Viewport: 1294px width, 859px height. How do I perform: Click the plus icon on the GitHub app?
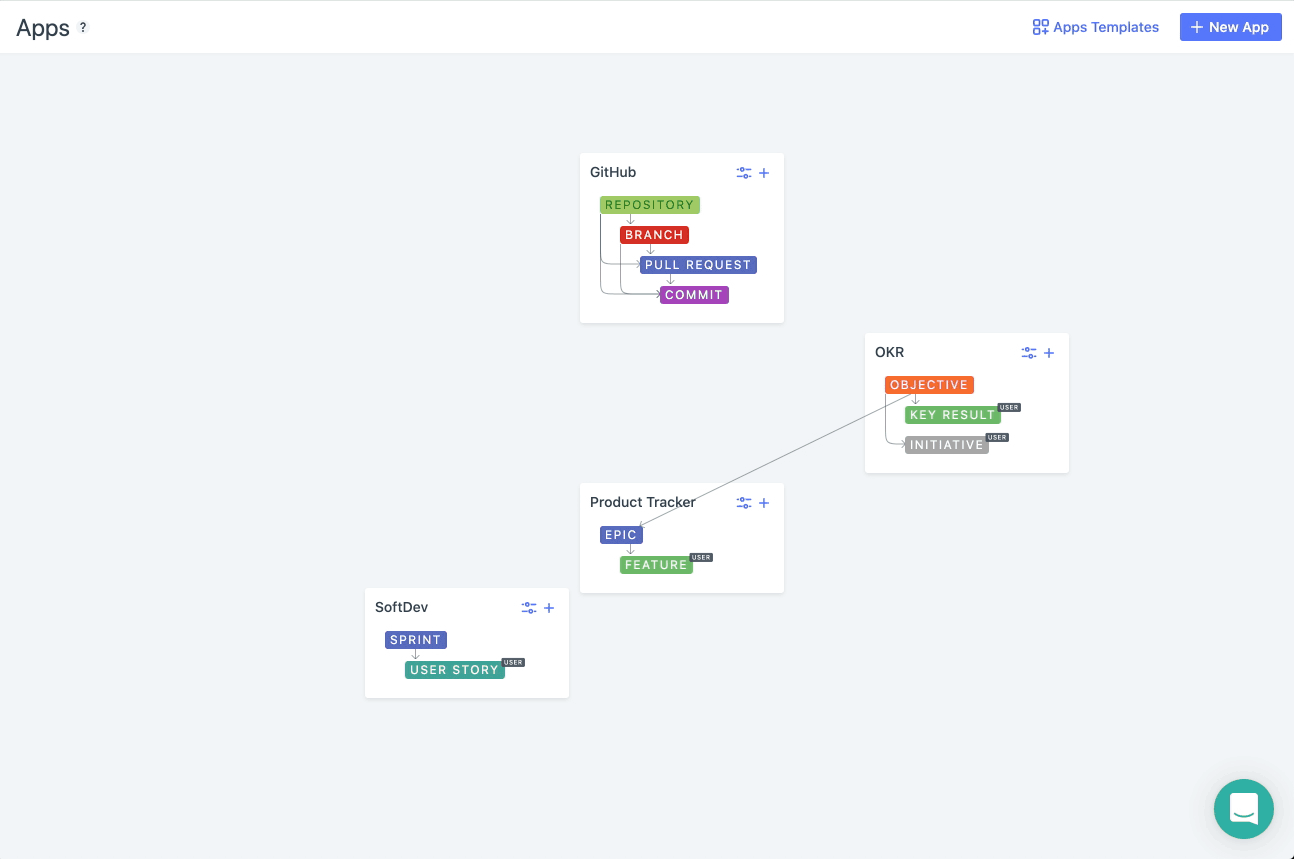tap(764, 172)
